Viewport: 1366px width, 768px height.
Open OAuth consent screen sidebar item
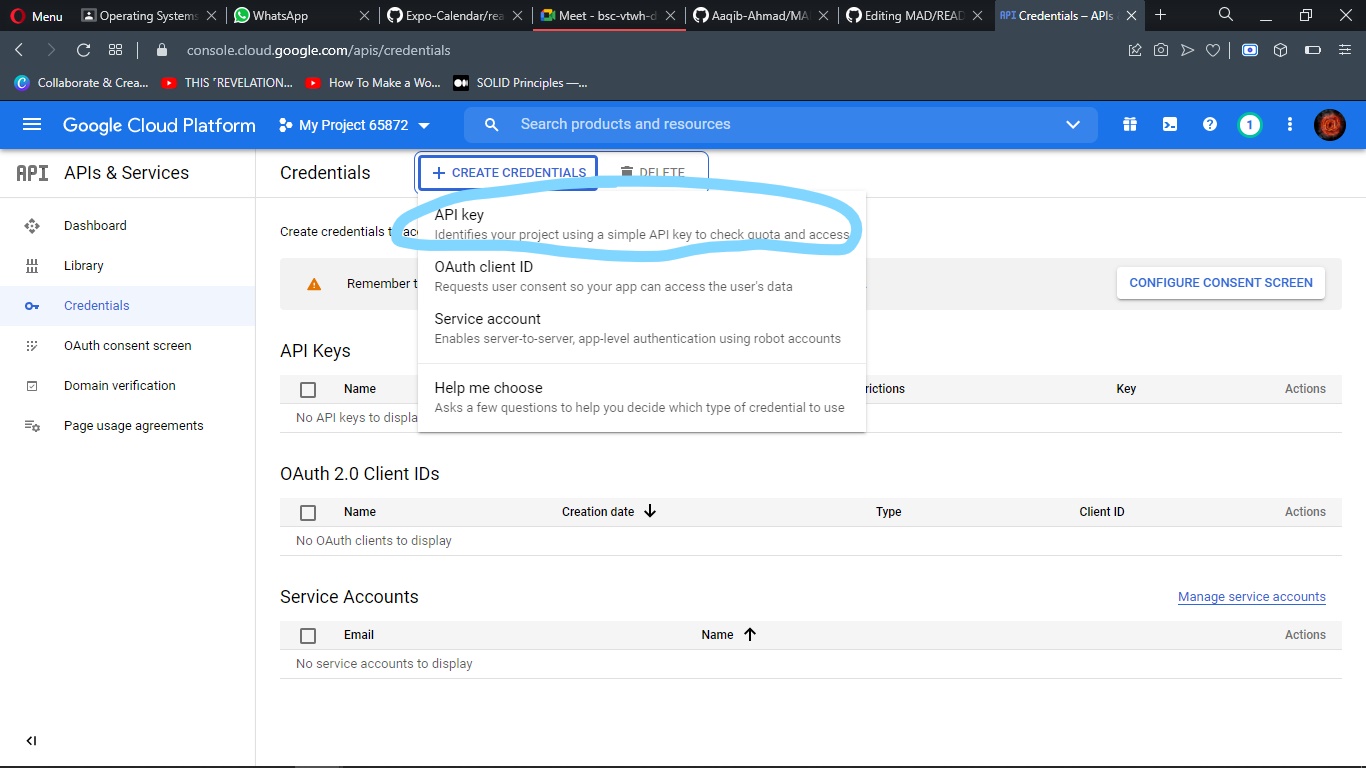tap(128, 346)
